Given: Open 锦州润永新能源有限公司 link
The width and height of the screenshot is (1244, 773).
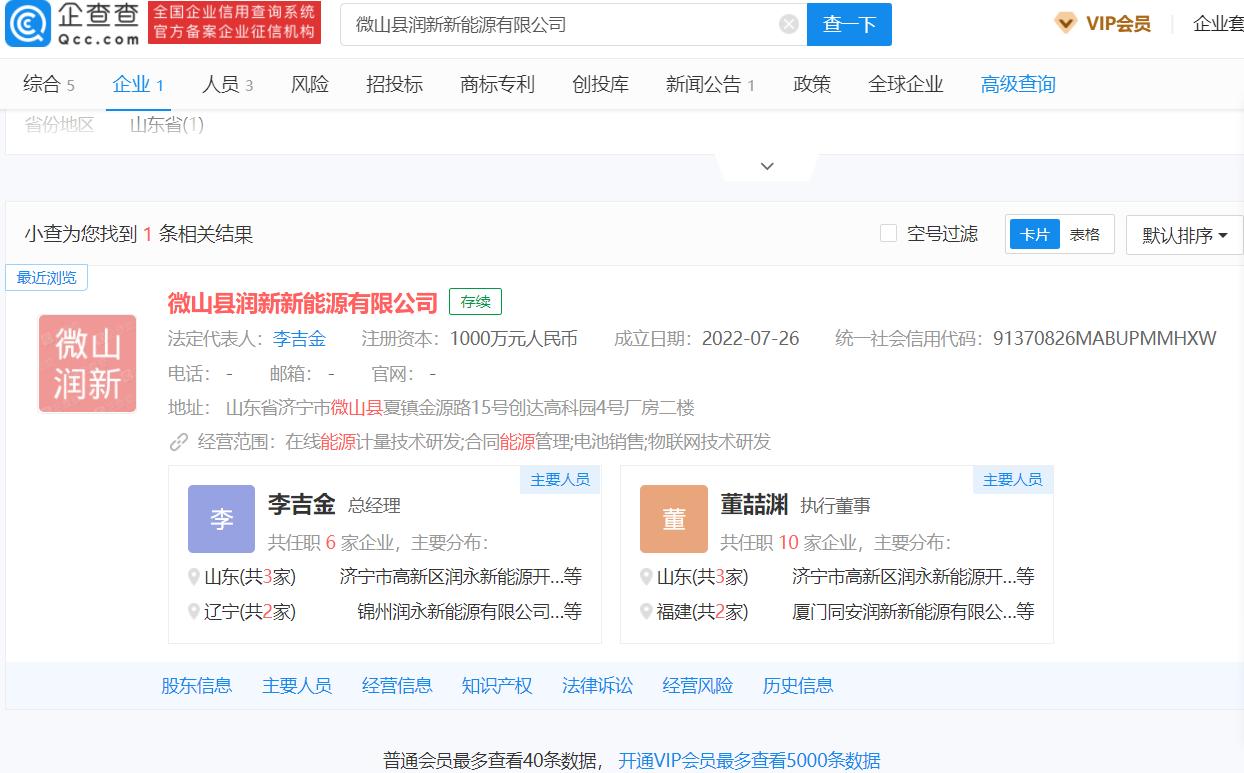Looking at the screenshot, I should 470,611.
